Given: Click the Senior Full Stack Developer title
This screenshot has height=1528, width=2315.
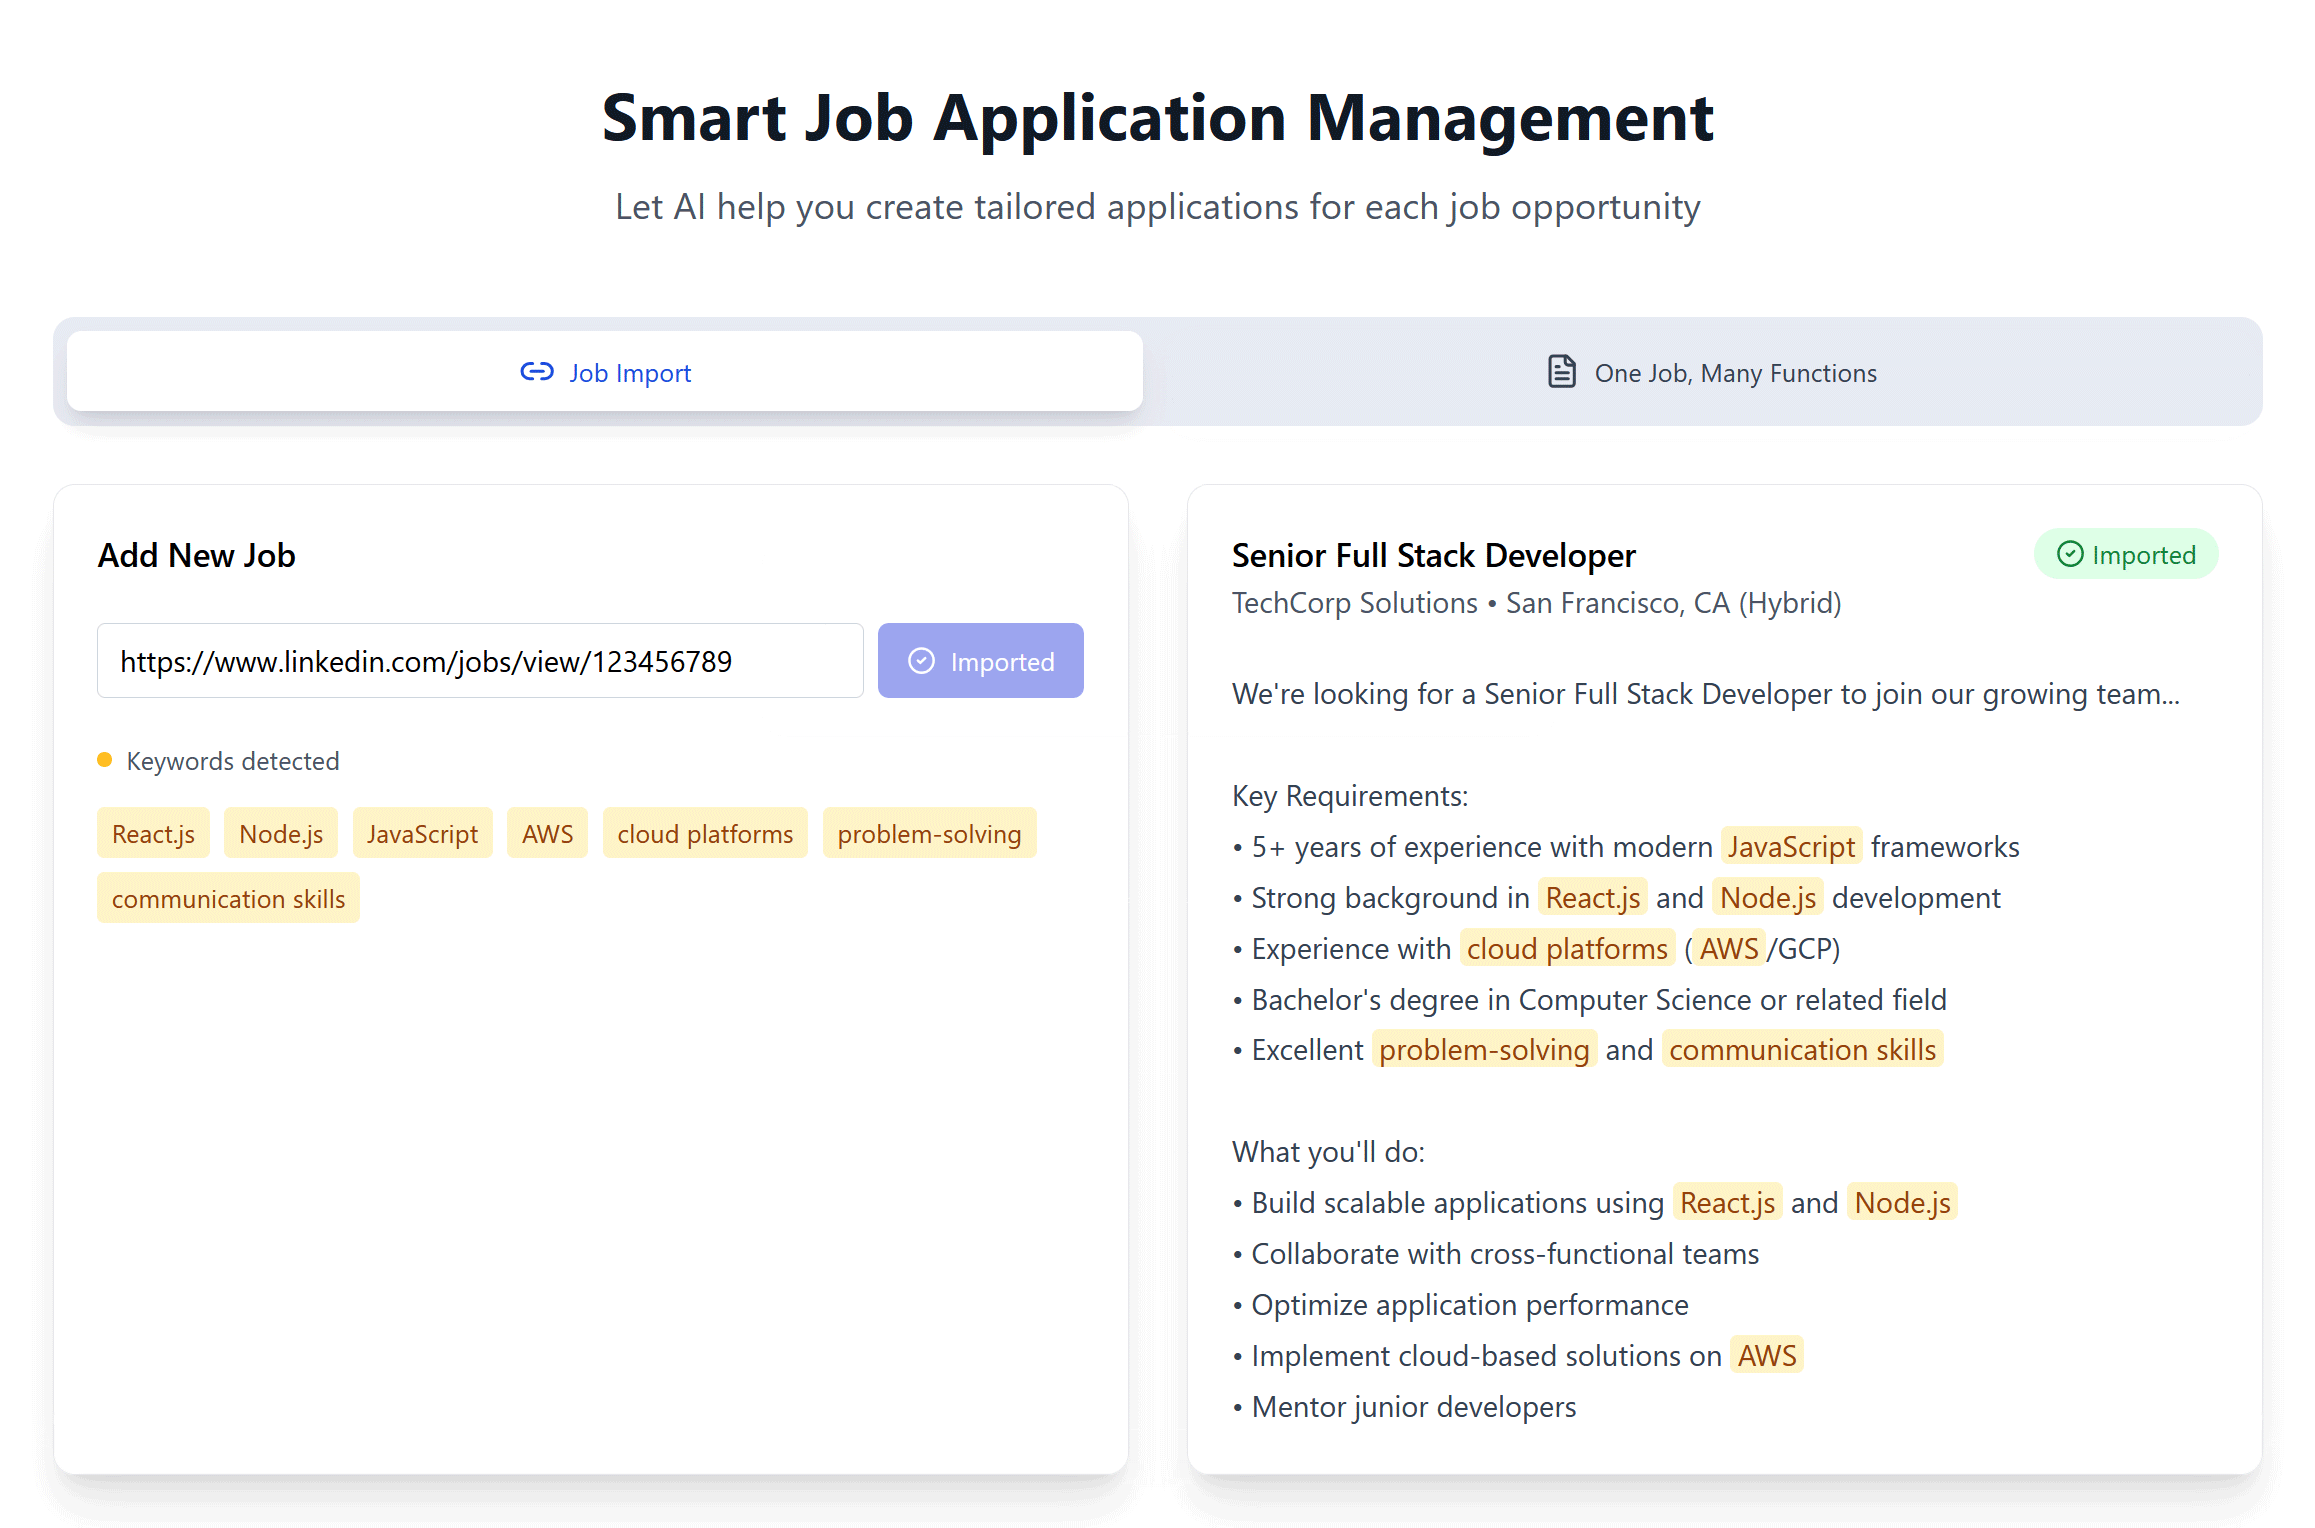Looking at the screenshot, I should point(1433,555).
